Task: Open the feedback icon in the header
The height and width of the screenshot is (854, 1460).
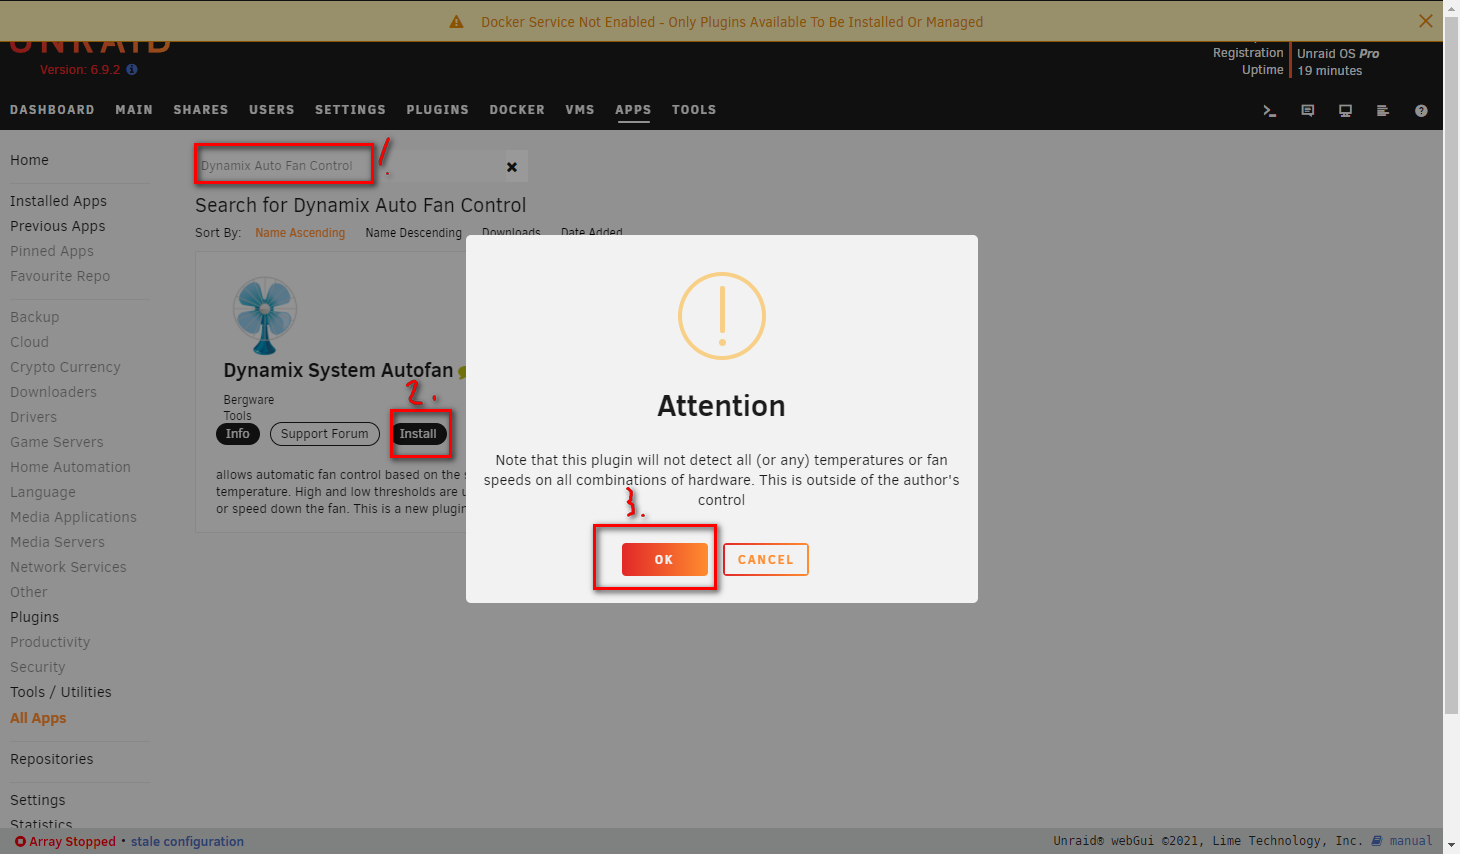Action: click(x=1307, y=111)
